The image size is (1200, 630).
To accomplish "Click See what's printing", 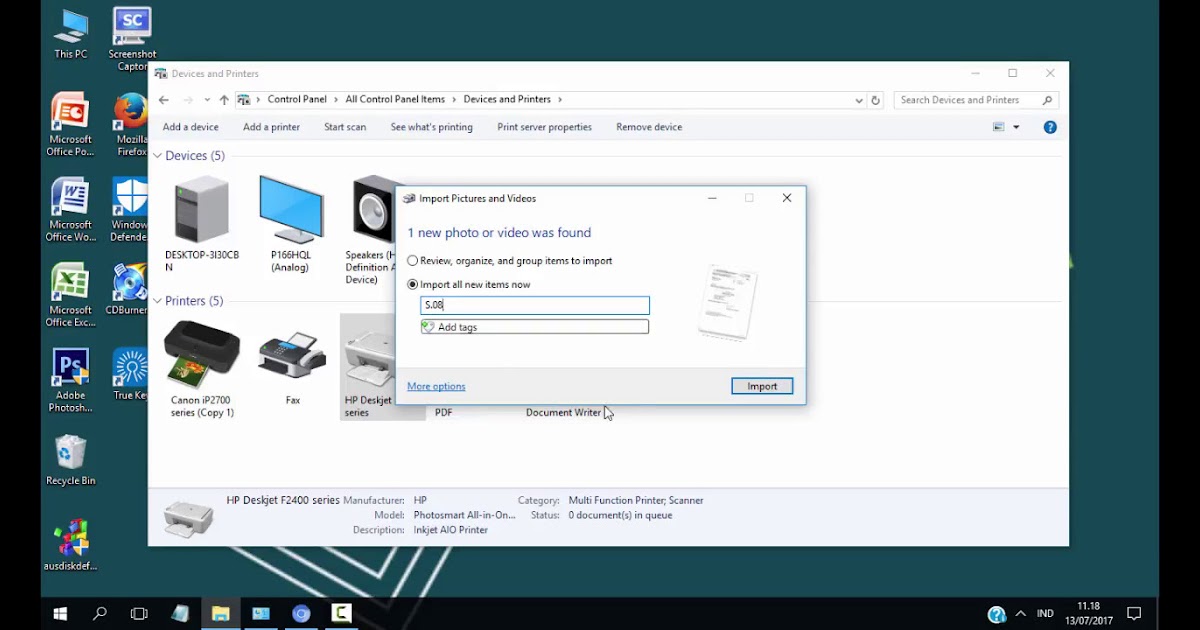I will (431, 127).
